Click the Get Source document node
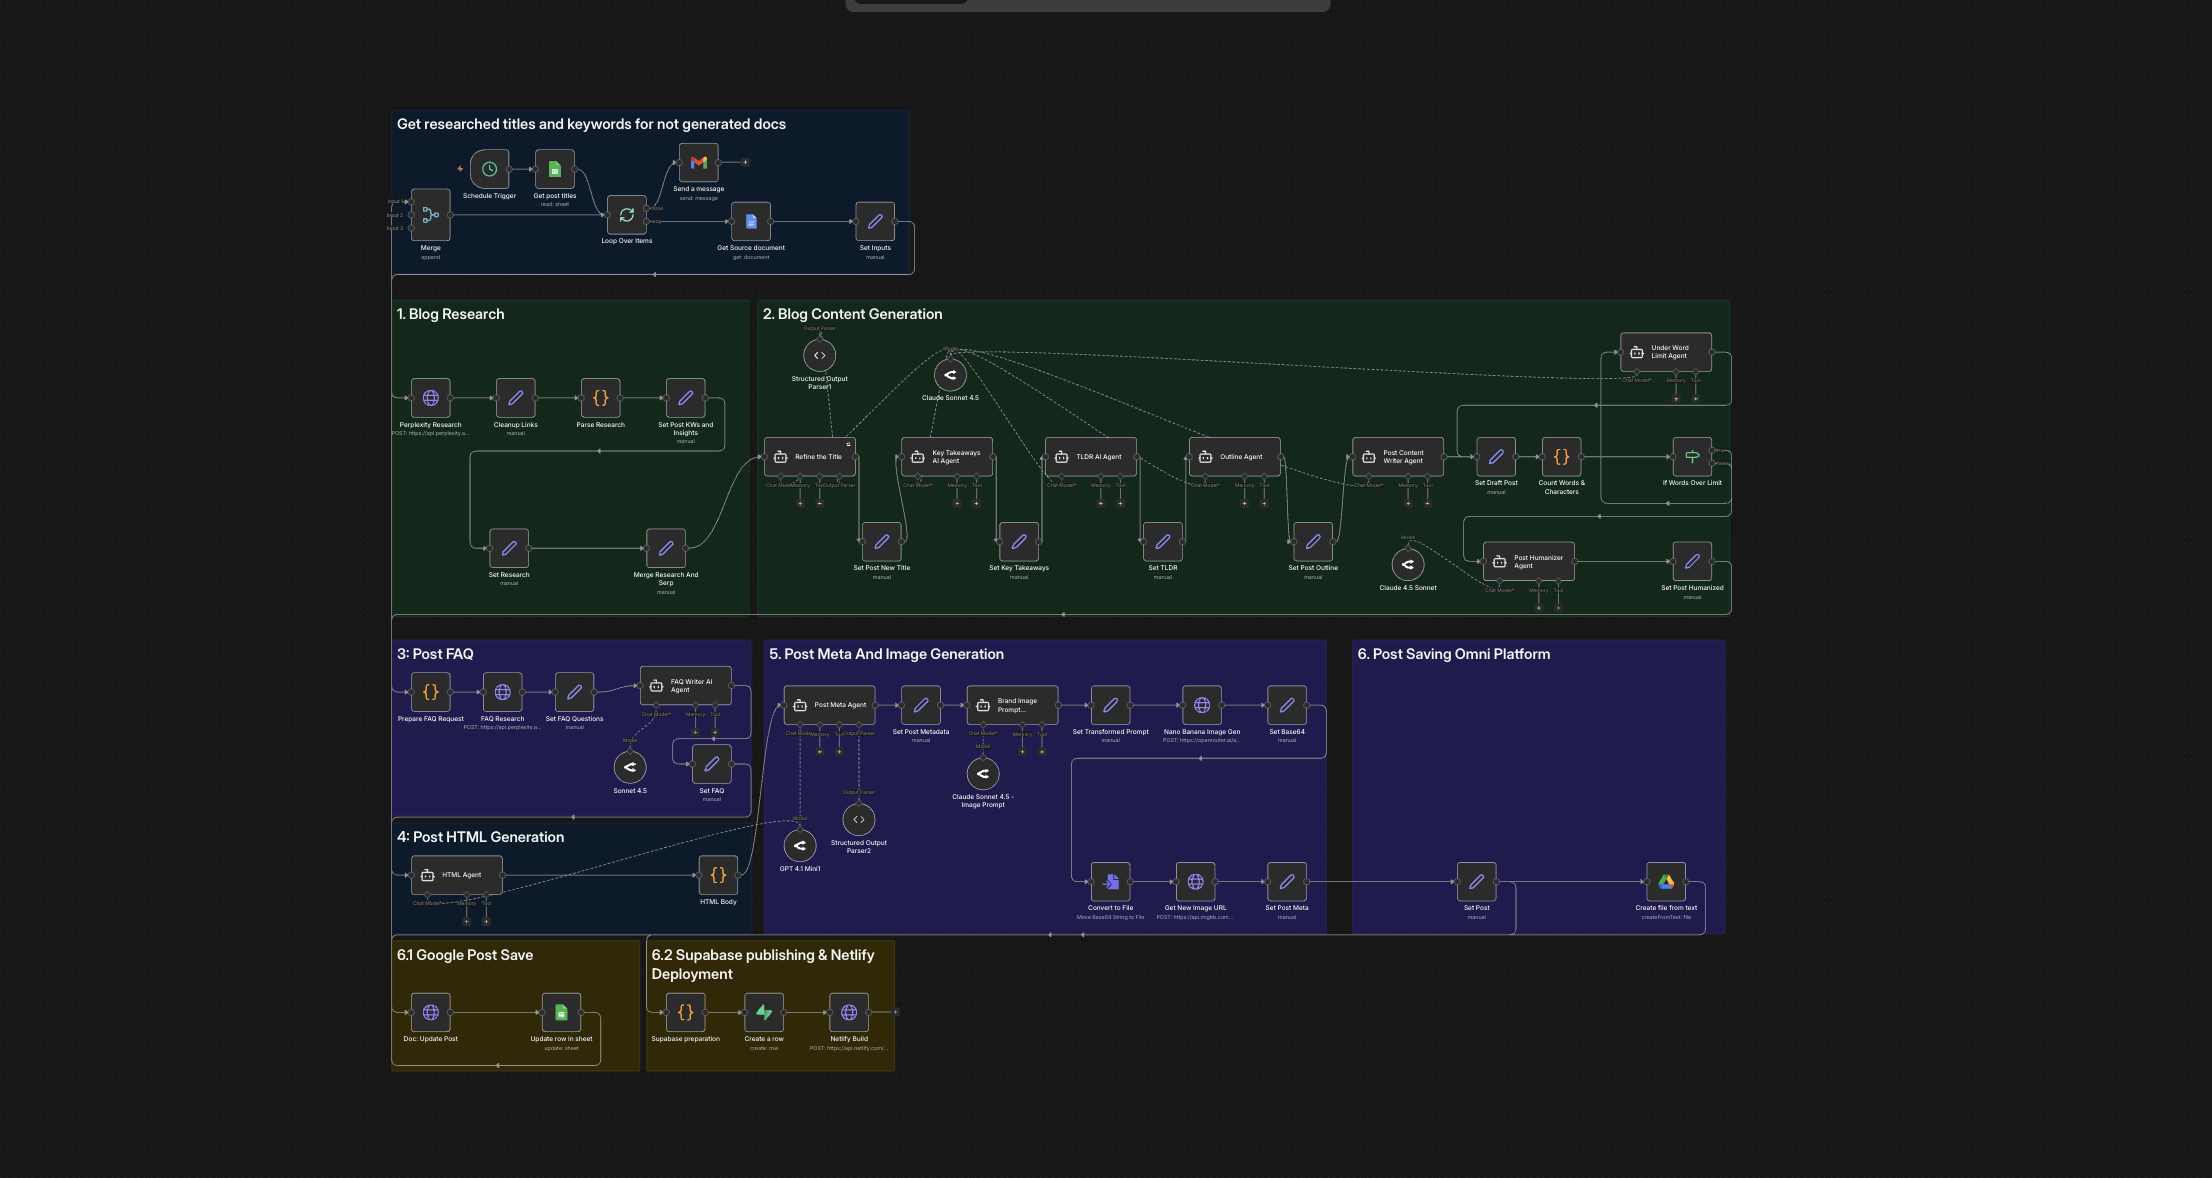Viewport: 2212px width, 1178px height. [750, 222]
